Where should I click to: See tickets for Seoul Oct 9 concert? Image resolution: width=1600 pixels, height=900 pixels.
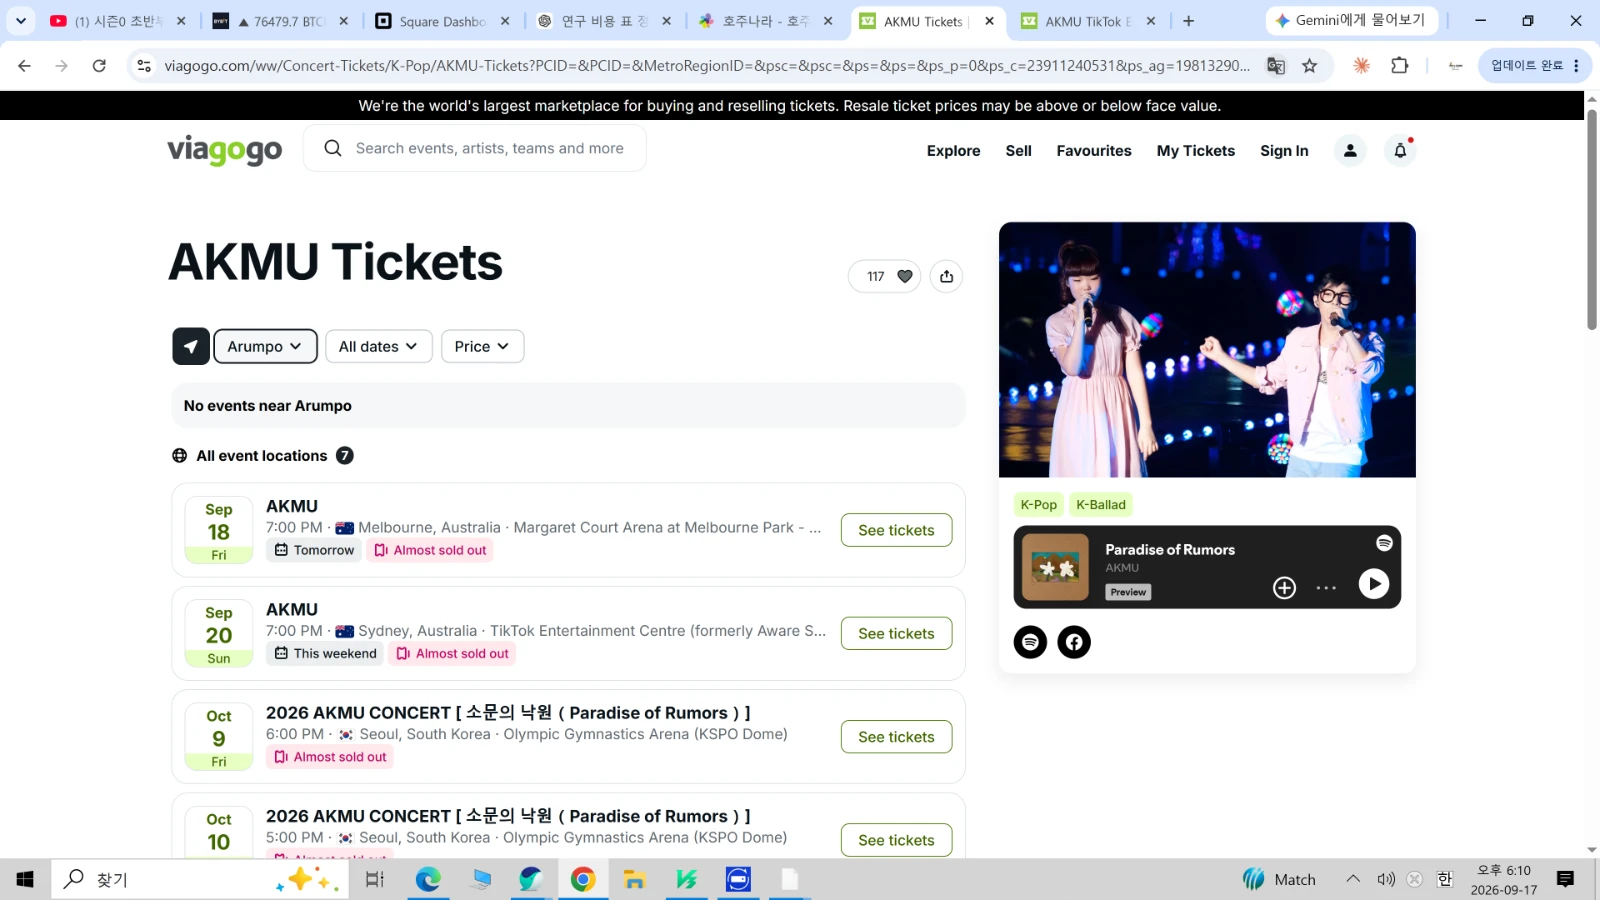click(x=896, y=737)
